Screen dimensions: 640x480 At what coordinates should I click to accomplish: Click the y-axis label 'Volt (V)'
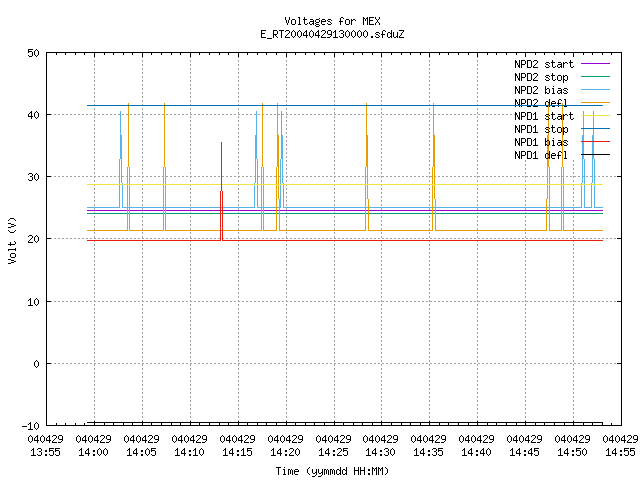click(12, 240)
